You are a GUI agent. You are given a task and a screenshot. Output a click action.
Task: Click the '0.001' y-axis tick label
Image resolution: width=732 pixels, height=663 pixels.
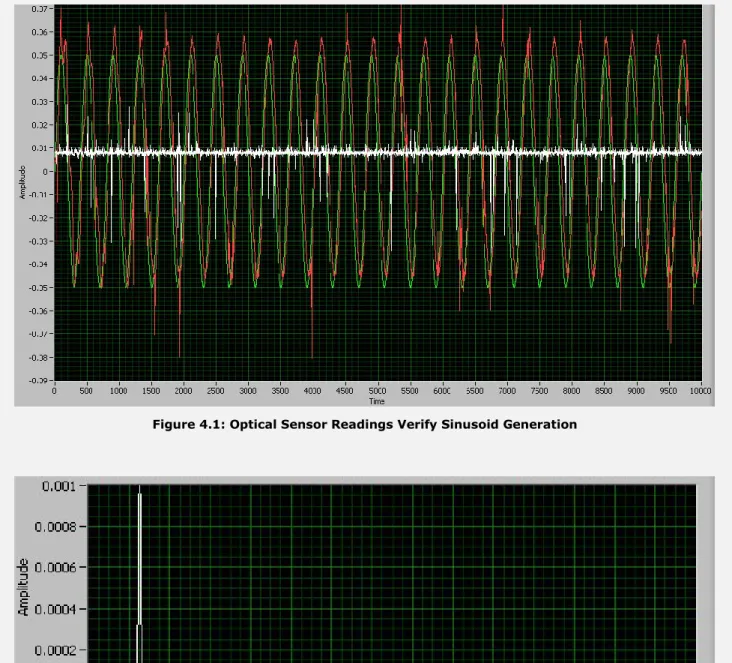pyautogui.click(x=59, y=487)
